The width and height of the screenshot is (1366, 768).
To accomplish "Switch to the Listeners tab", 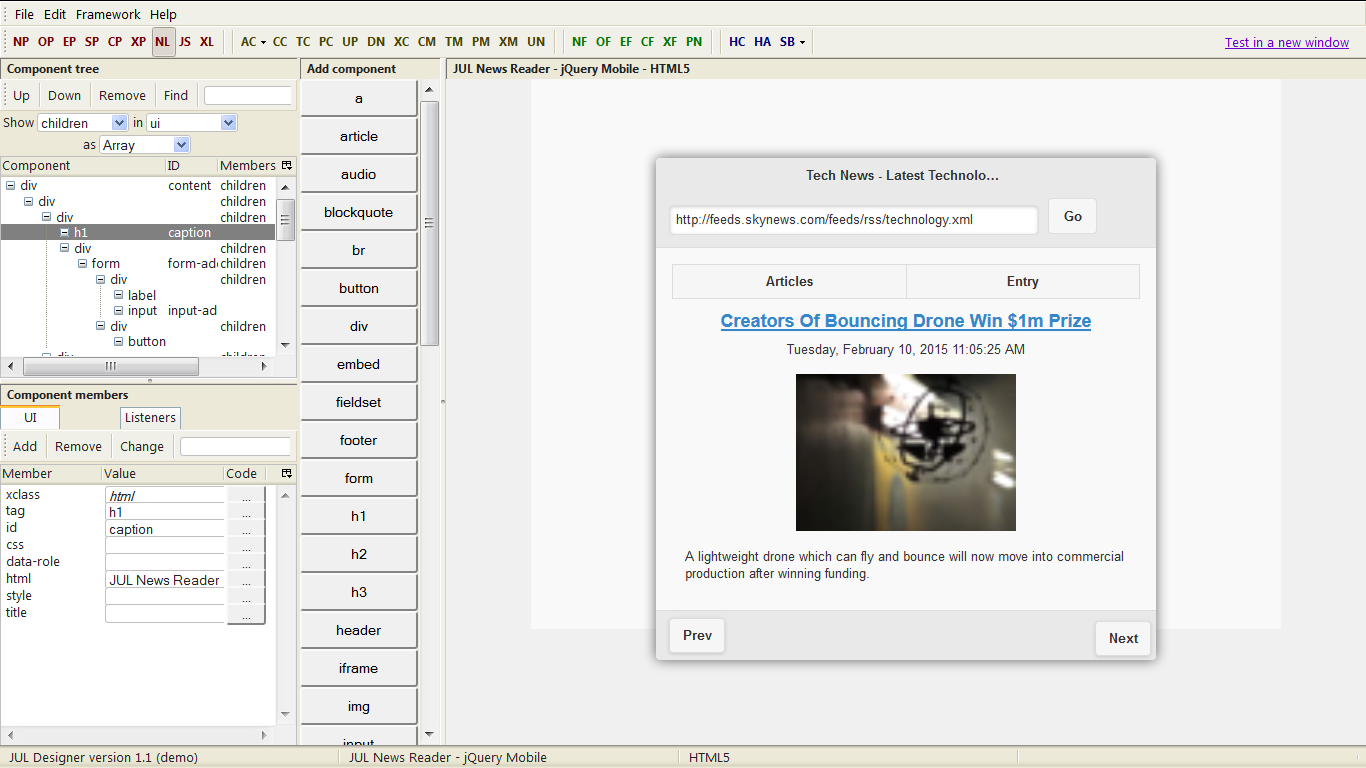I will 150,417.
